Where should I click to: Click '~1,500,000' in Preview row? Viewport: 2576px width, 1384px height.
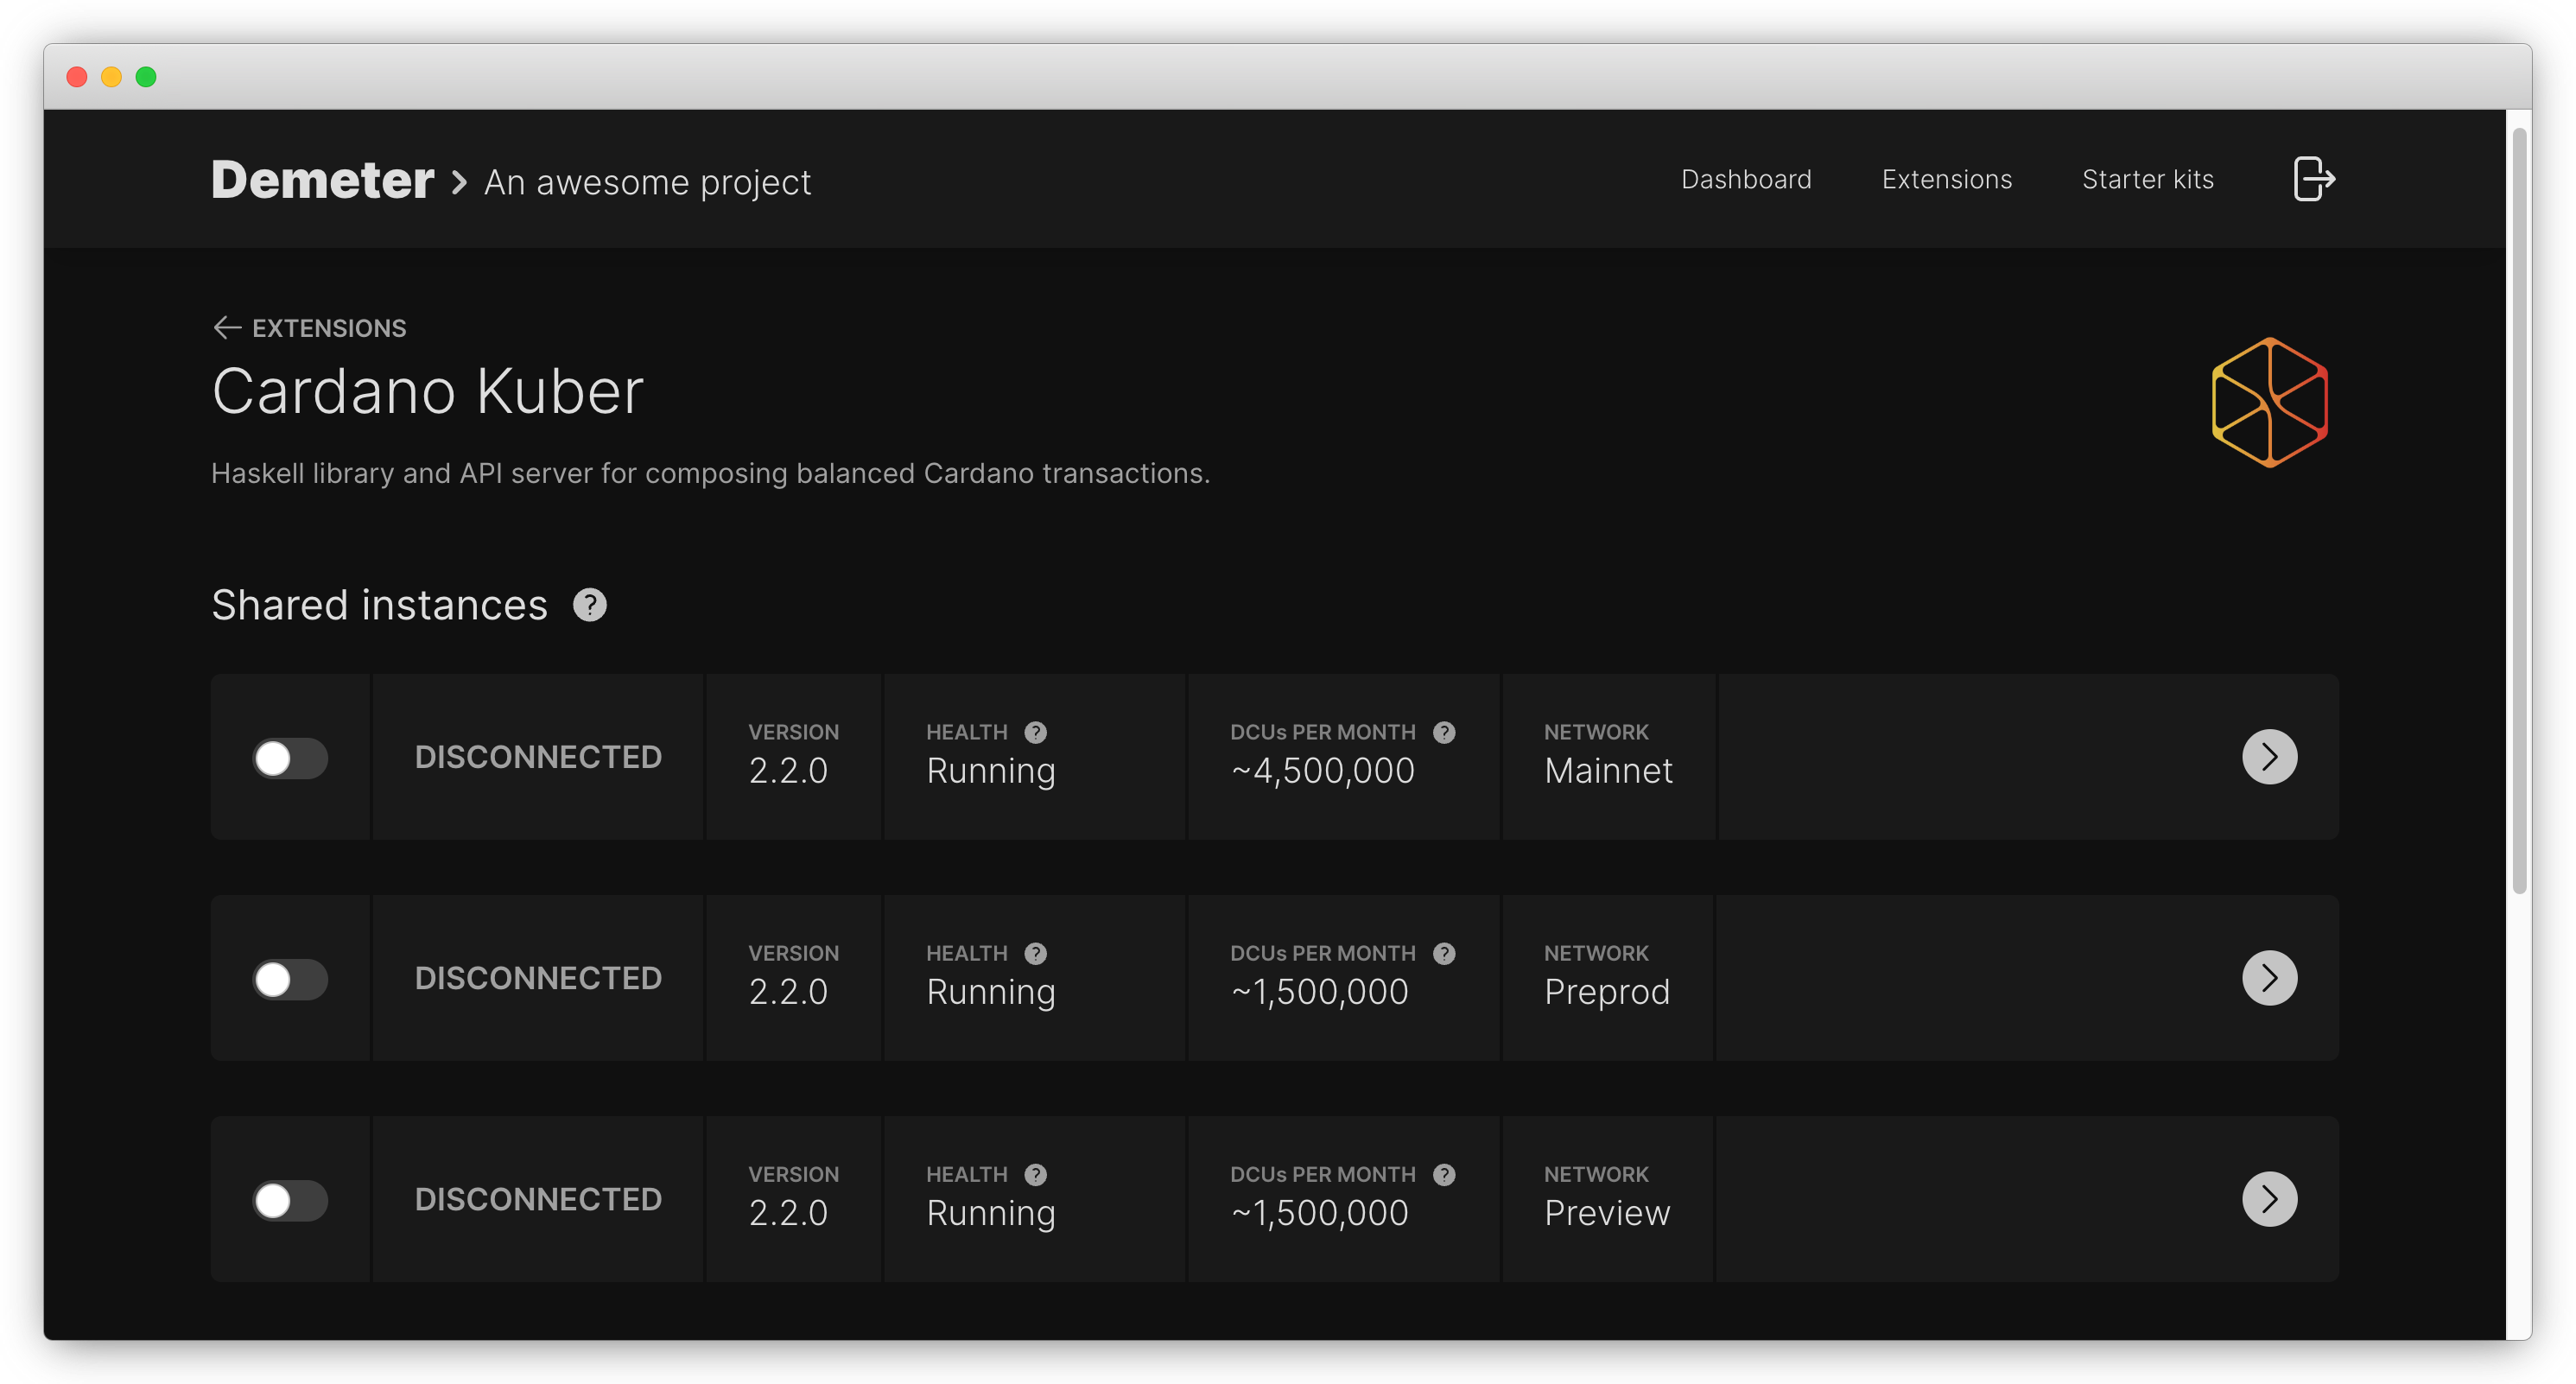1319,1213
